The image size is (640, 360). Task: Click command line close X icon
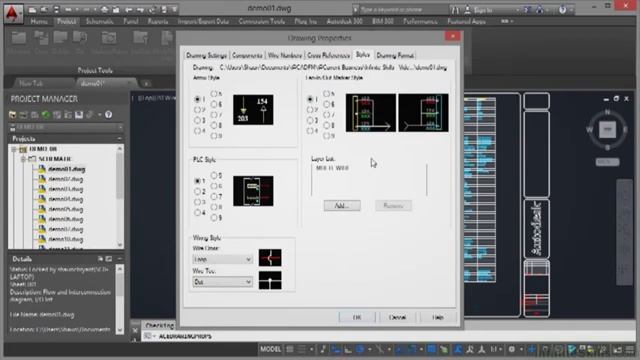coord(136,330)
